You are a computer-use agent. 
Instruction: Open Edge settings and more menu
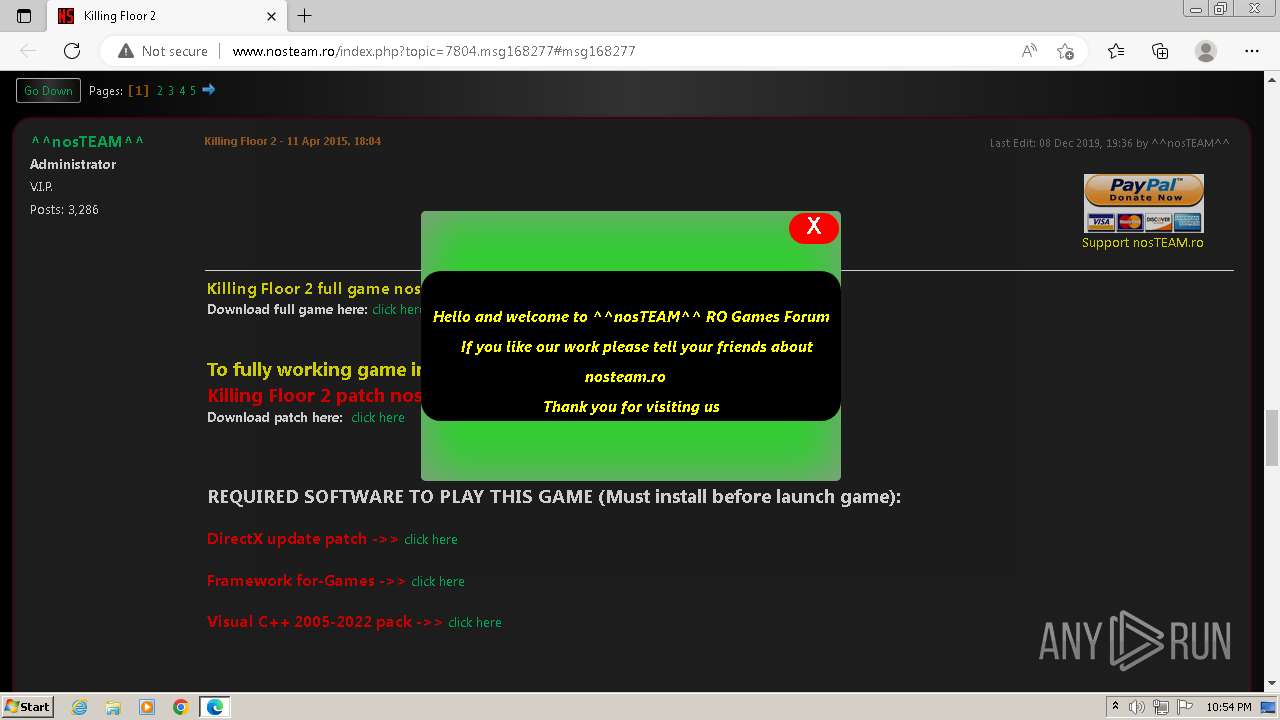tap(1252, 51)
